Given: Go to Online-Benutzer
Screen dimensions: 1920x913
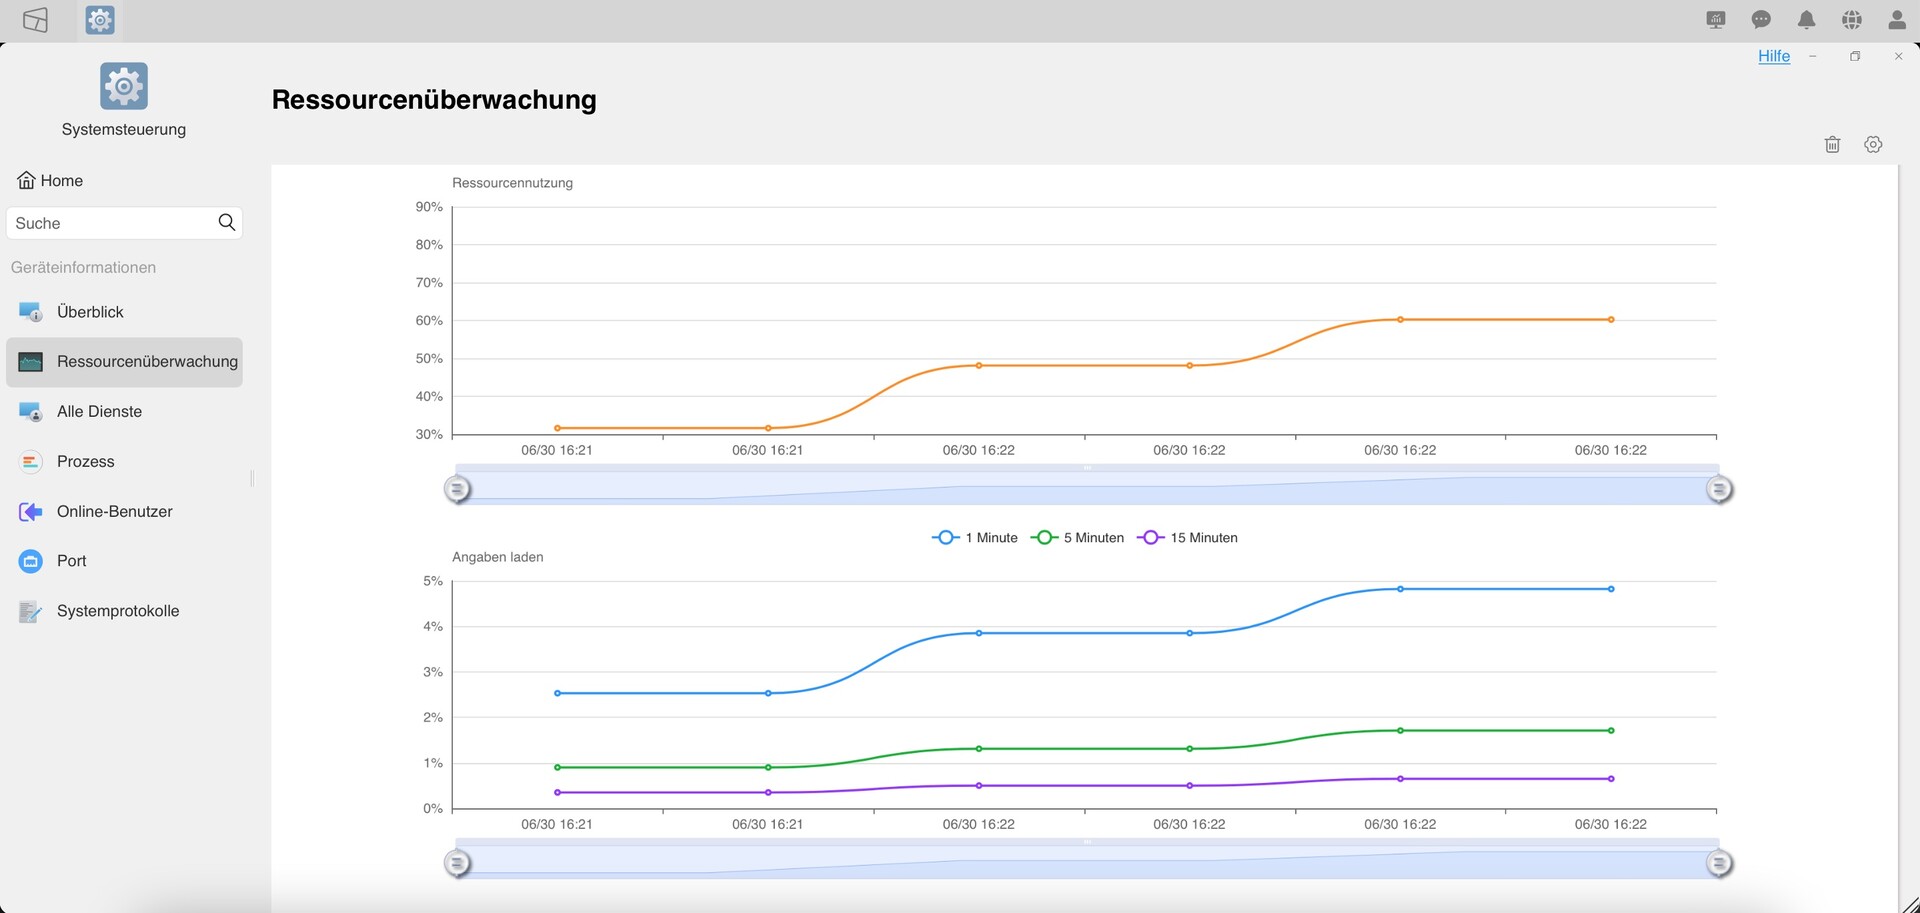Looking at the screenshot, I should tap(114, 512).
